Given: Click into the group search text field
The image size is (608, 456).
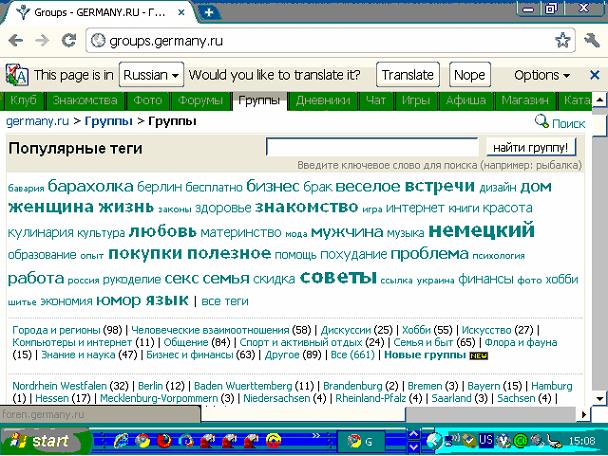Looking at the screenshot, I should click(x=372, y=147).
